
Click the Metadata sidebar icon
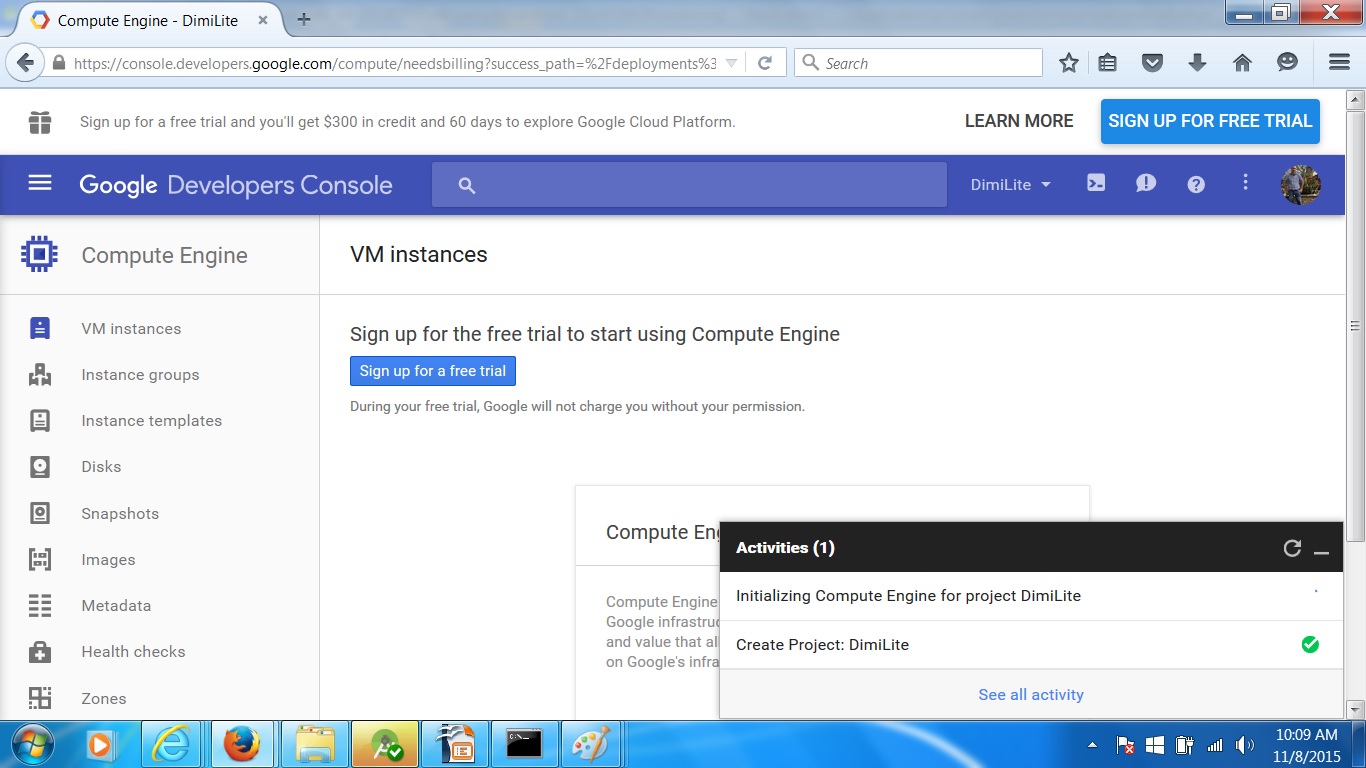coord(40,605)
